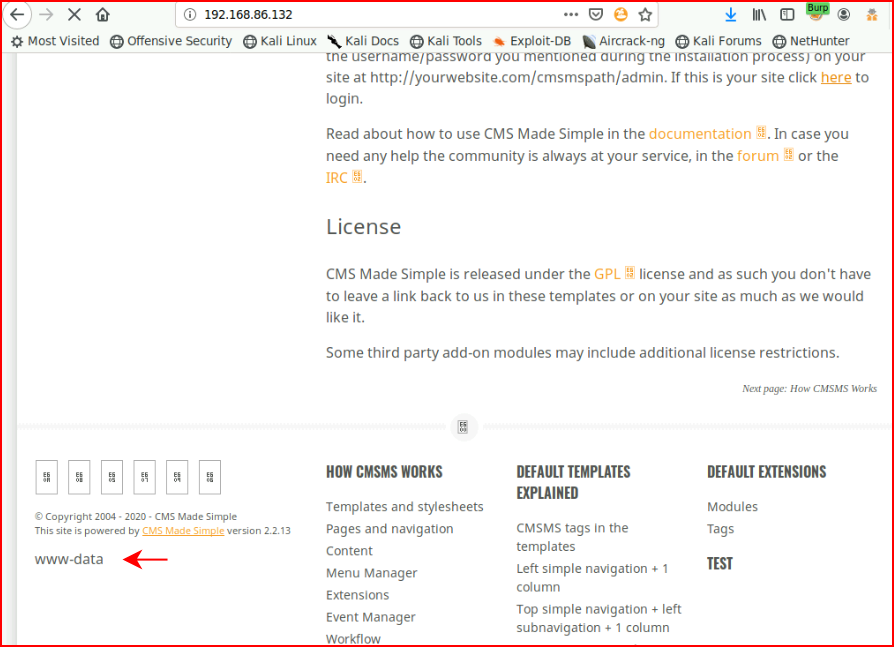
Task: Open the Kali Tools bookmark
Action: pos(446,41)
